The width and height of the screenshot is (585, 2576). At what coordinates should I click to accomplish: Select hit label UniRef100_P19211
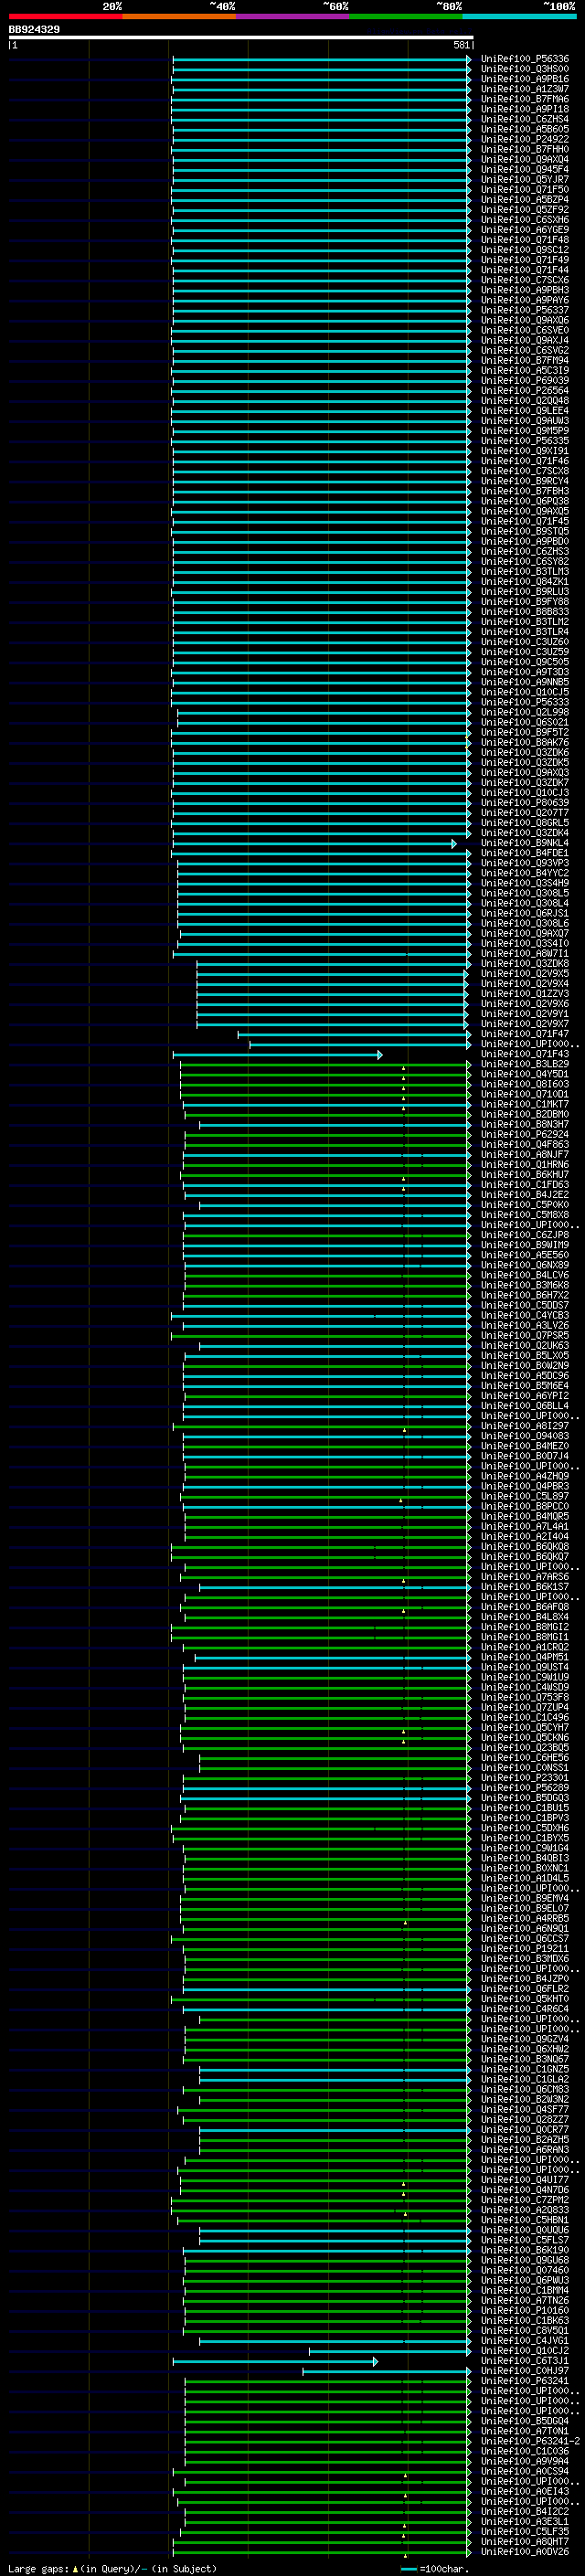[x=525, y=1950]
